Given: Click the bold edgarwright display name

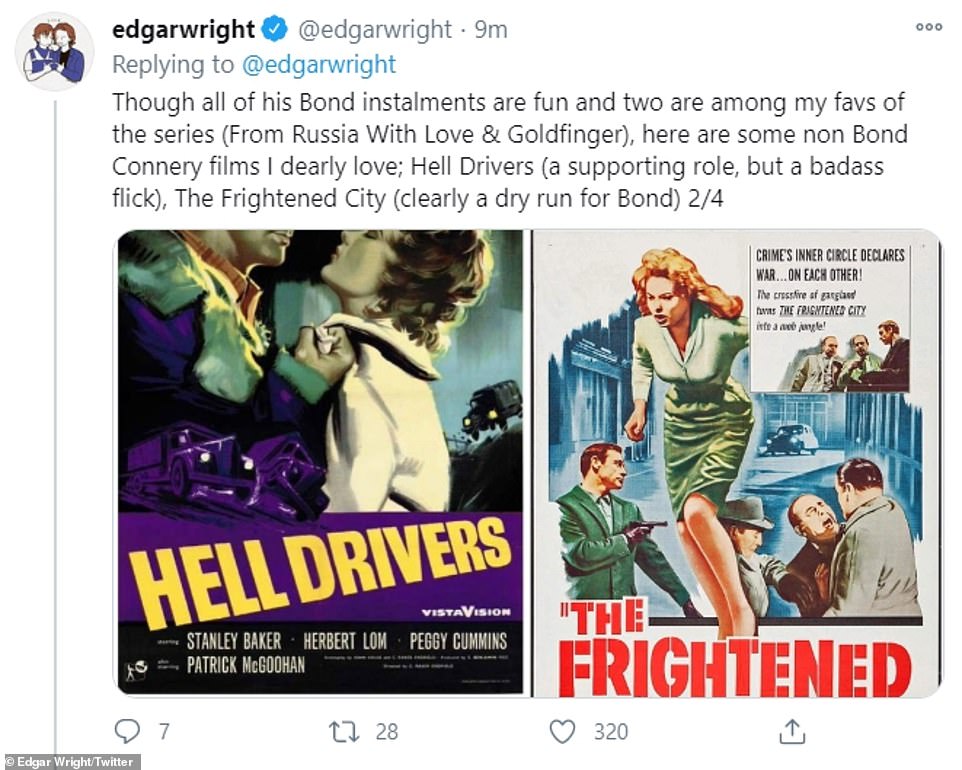Looking at the screenshot, I should pyautogui.click(x=183, y=29).
